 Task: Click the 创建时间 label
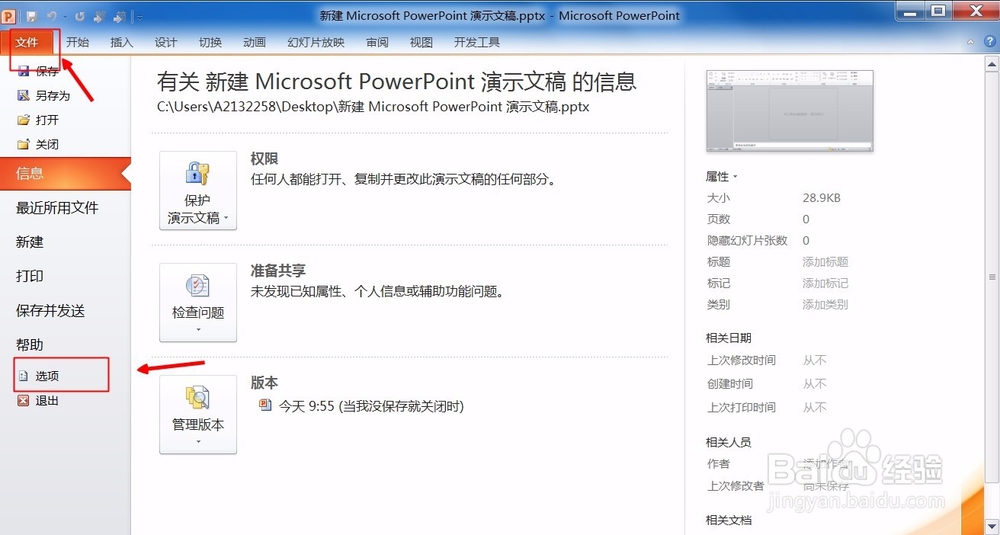tap(730, 384)
